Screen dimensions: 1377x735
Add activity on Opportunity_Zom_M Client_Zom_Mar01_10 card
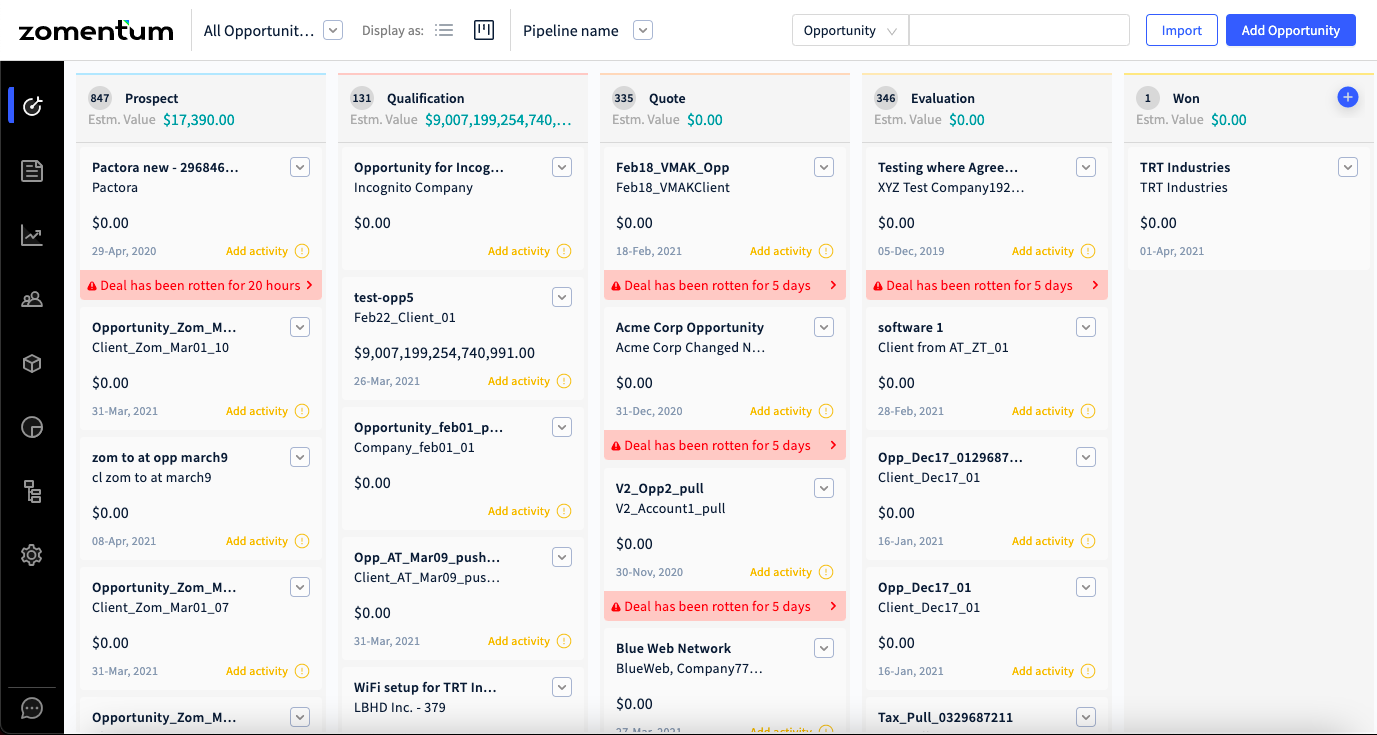click(x=257, y=411)
